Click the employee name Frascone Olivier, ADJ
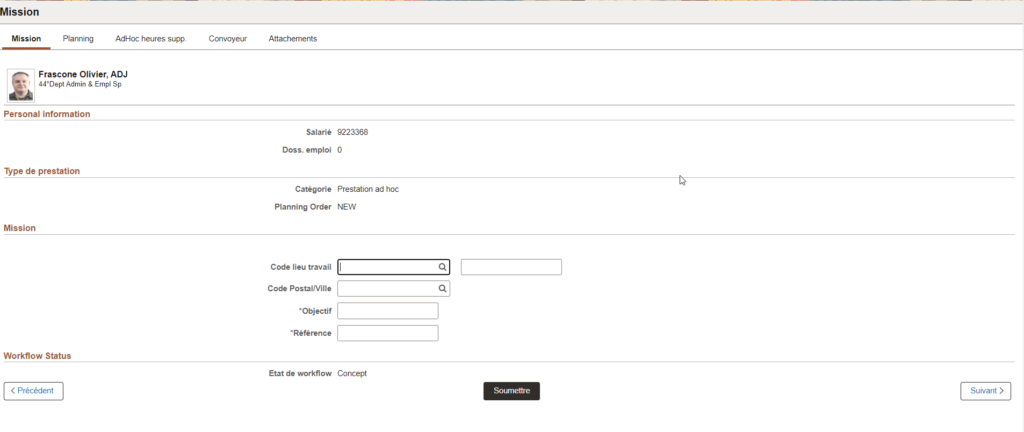The image size is (1024, 432). coord(83,75)
